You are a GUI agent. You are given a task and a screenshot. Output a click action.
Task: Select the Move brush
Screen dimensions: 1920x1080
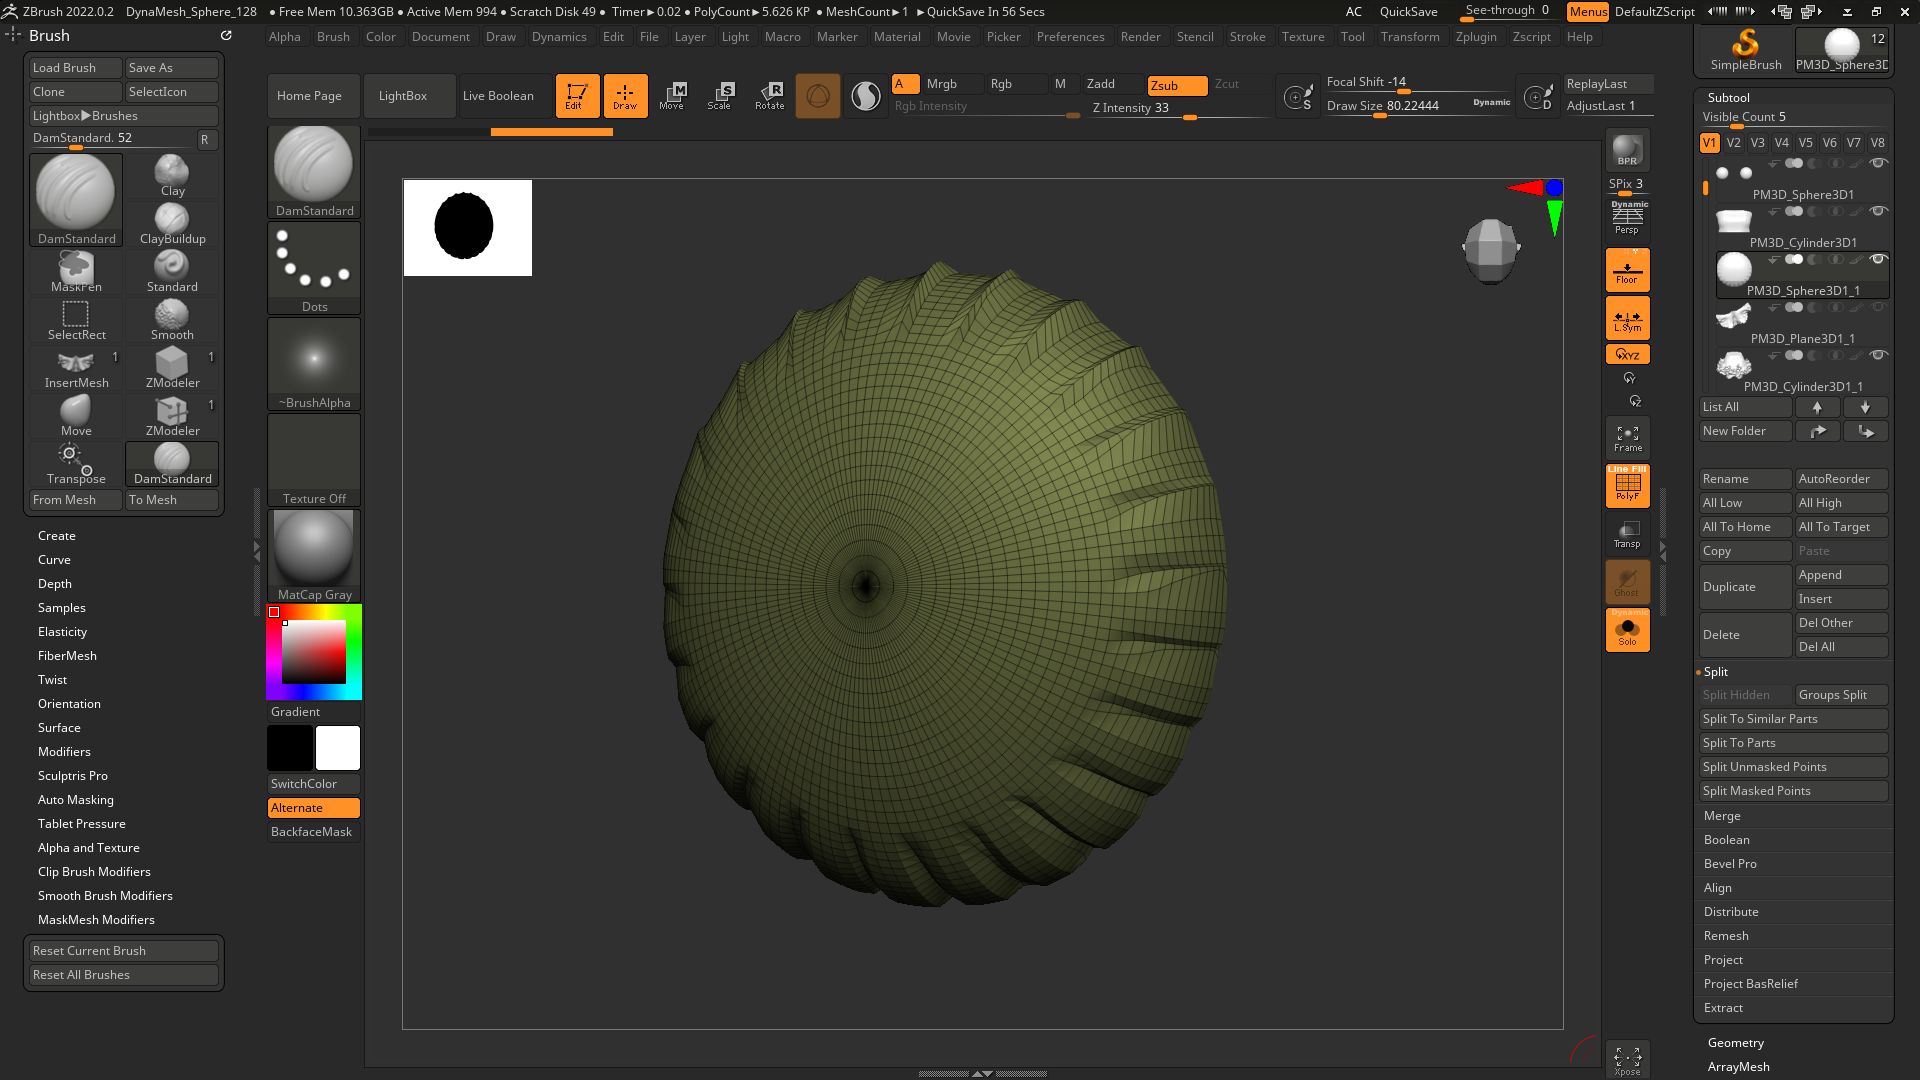tap(76, 415)
